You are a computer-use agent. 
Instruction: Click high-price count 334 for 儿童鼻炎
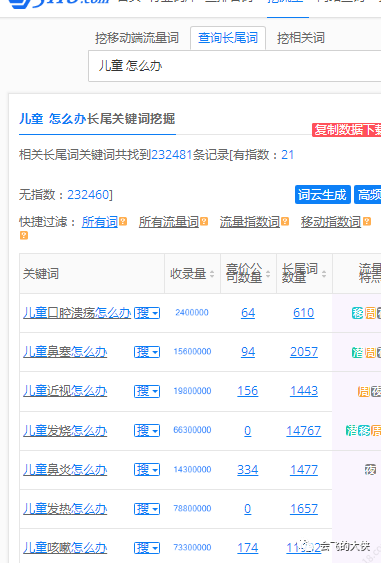(x=248, y=470)
